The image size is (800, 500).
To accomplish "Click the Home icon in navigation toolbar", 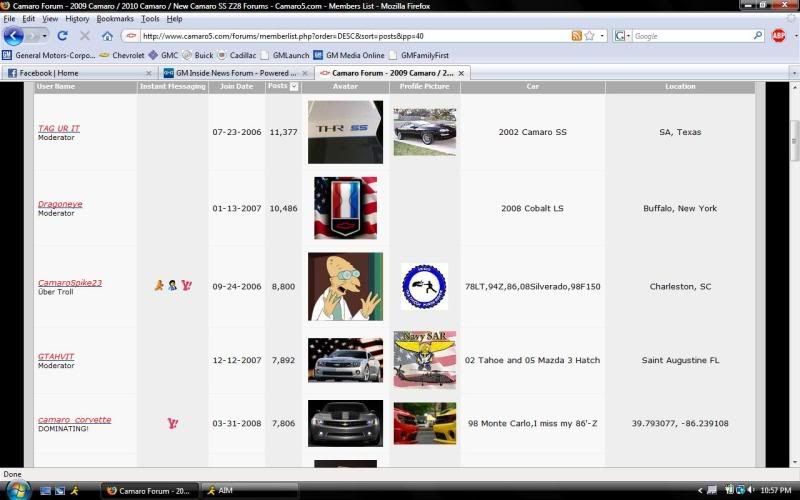I will click(x=107, y=36).
